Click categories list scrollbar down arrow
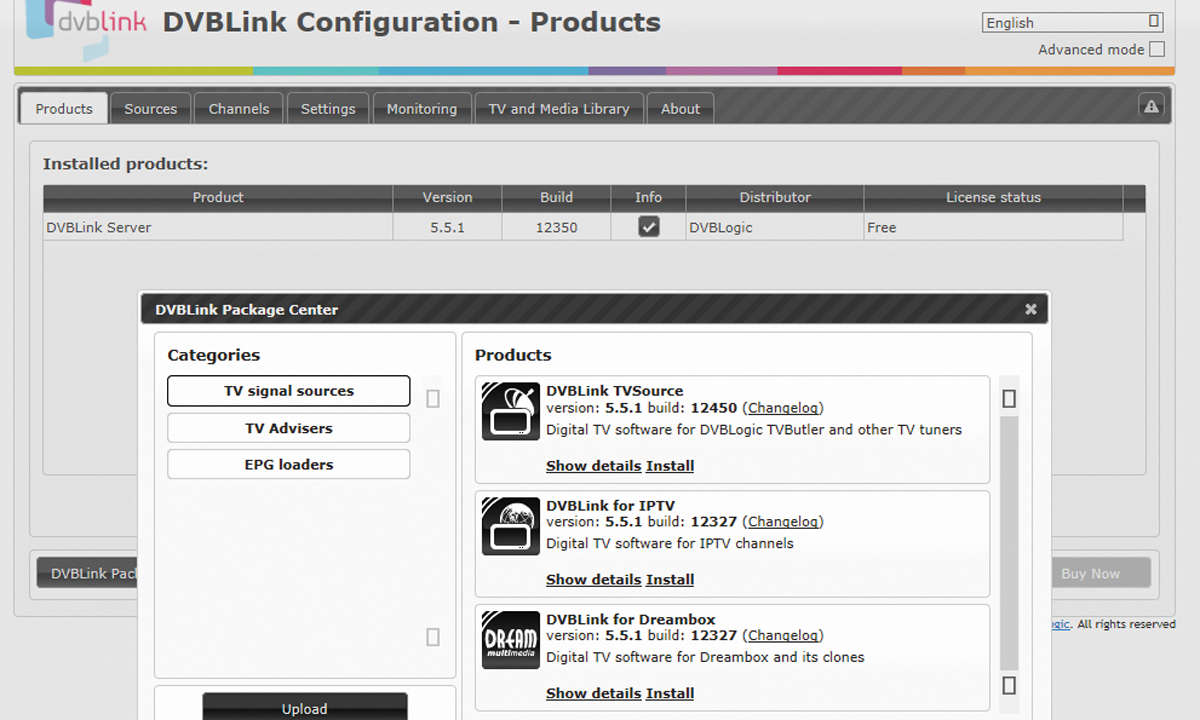 tap(433, 637)
